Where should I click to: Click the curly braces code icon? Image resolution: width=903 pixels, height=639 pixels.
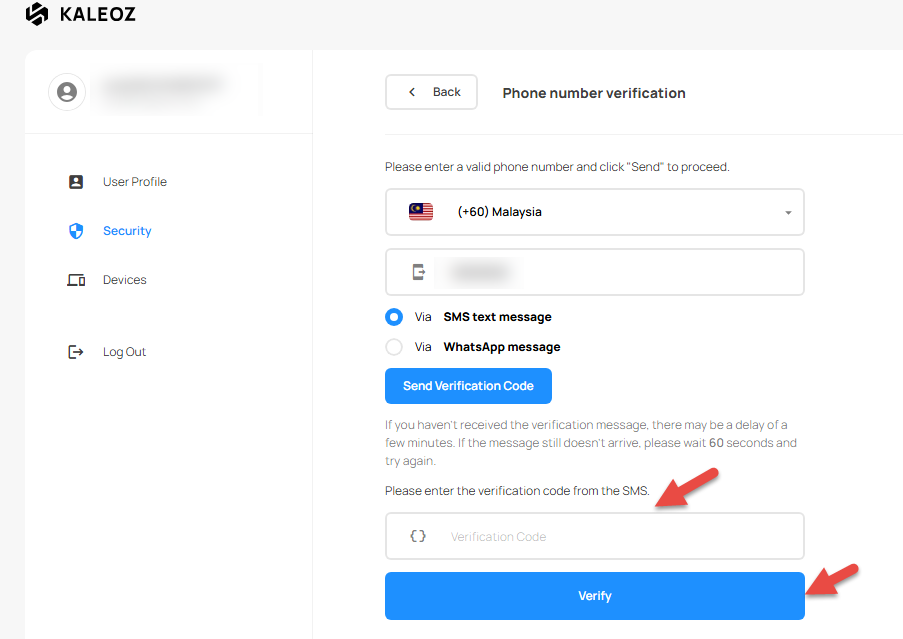tap(418, 536)
